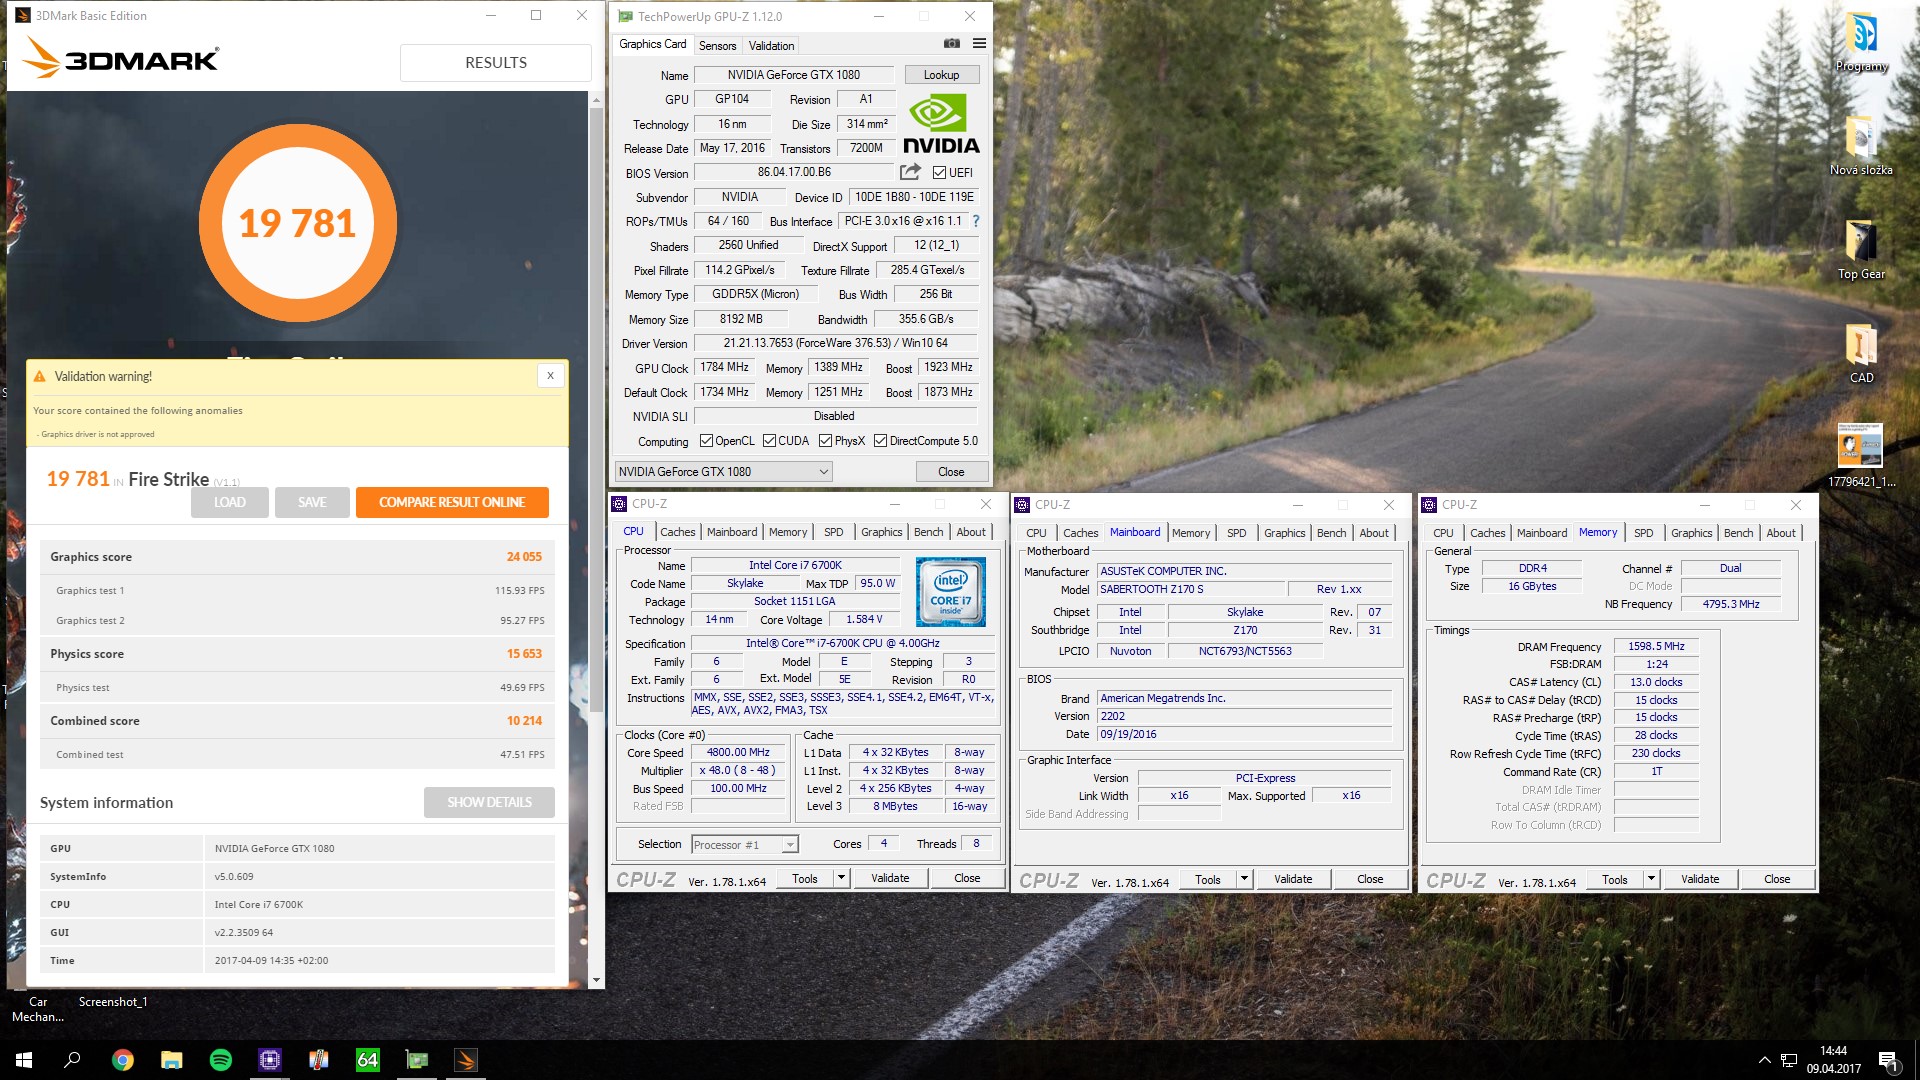The width and height of the screenshot is (1920, 1080).
Task: Dismiss the validation warning with its X
Action: 550,375
